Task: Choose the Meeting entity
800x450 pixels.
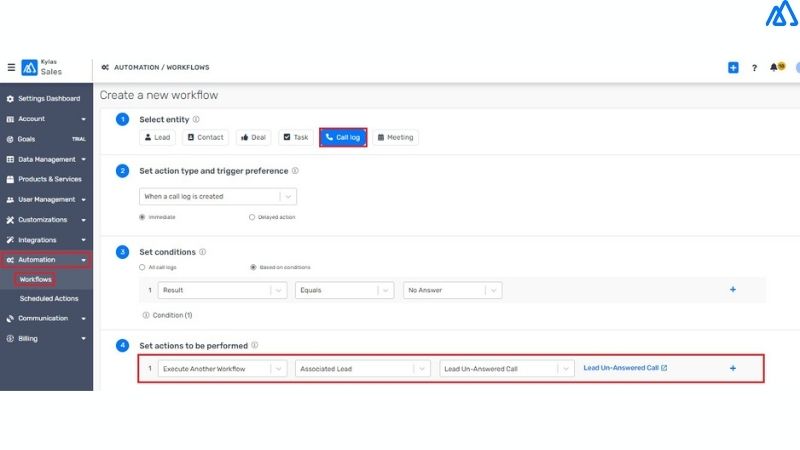Action: tap(396, 137)
